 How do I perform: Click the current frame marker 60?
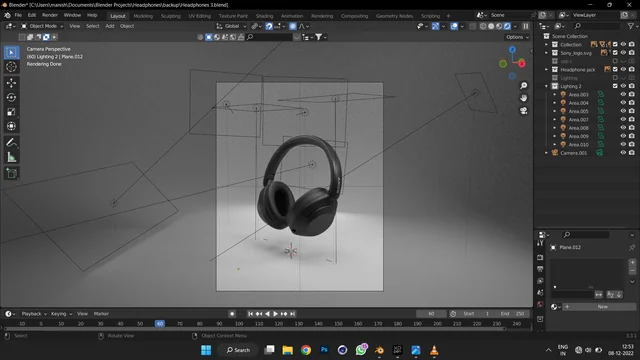click(160, 323)
